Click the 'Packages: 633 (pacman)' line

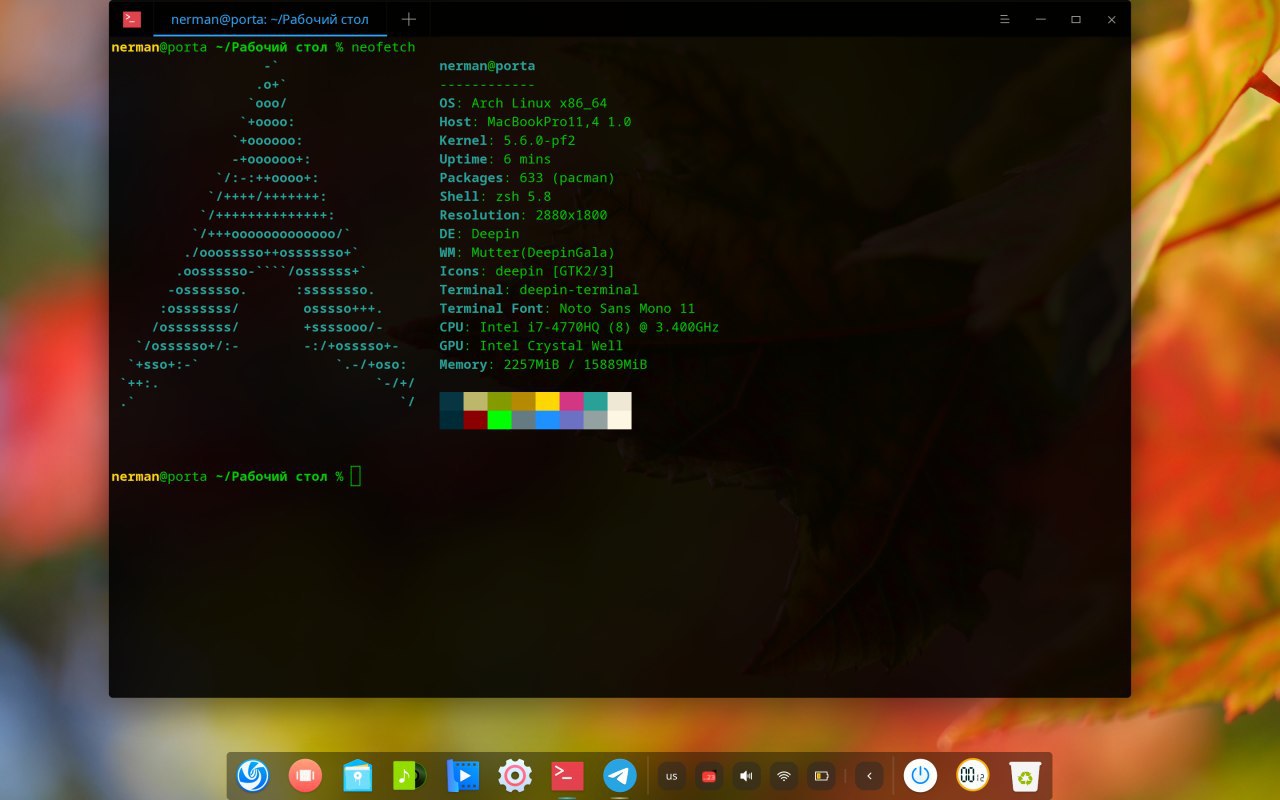[527, 178]
